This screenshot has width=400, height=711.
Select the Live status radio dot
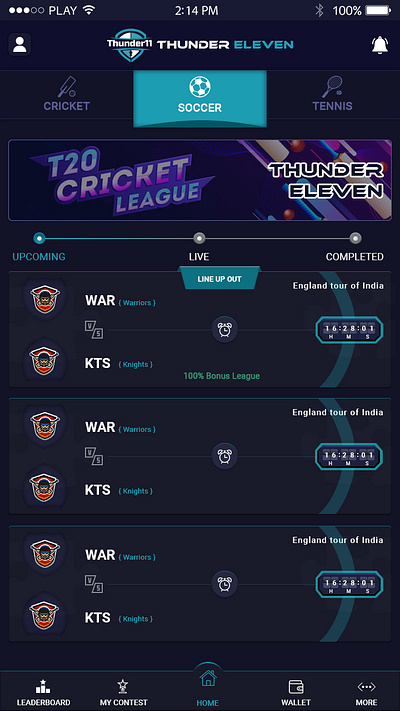click(199, 238)
